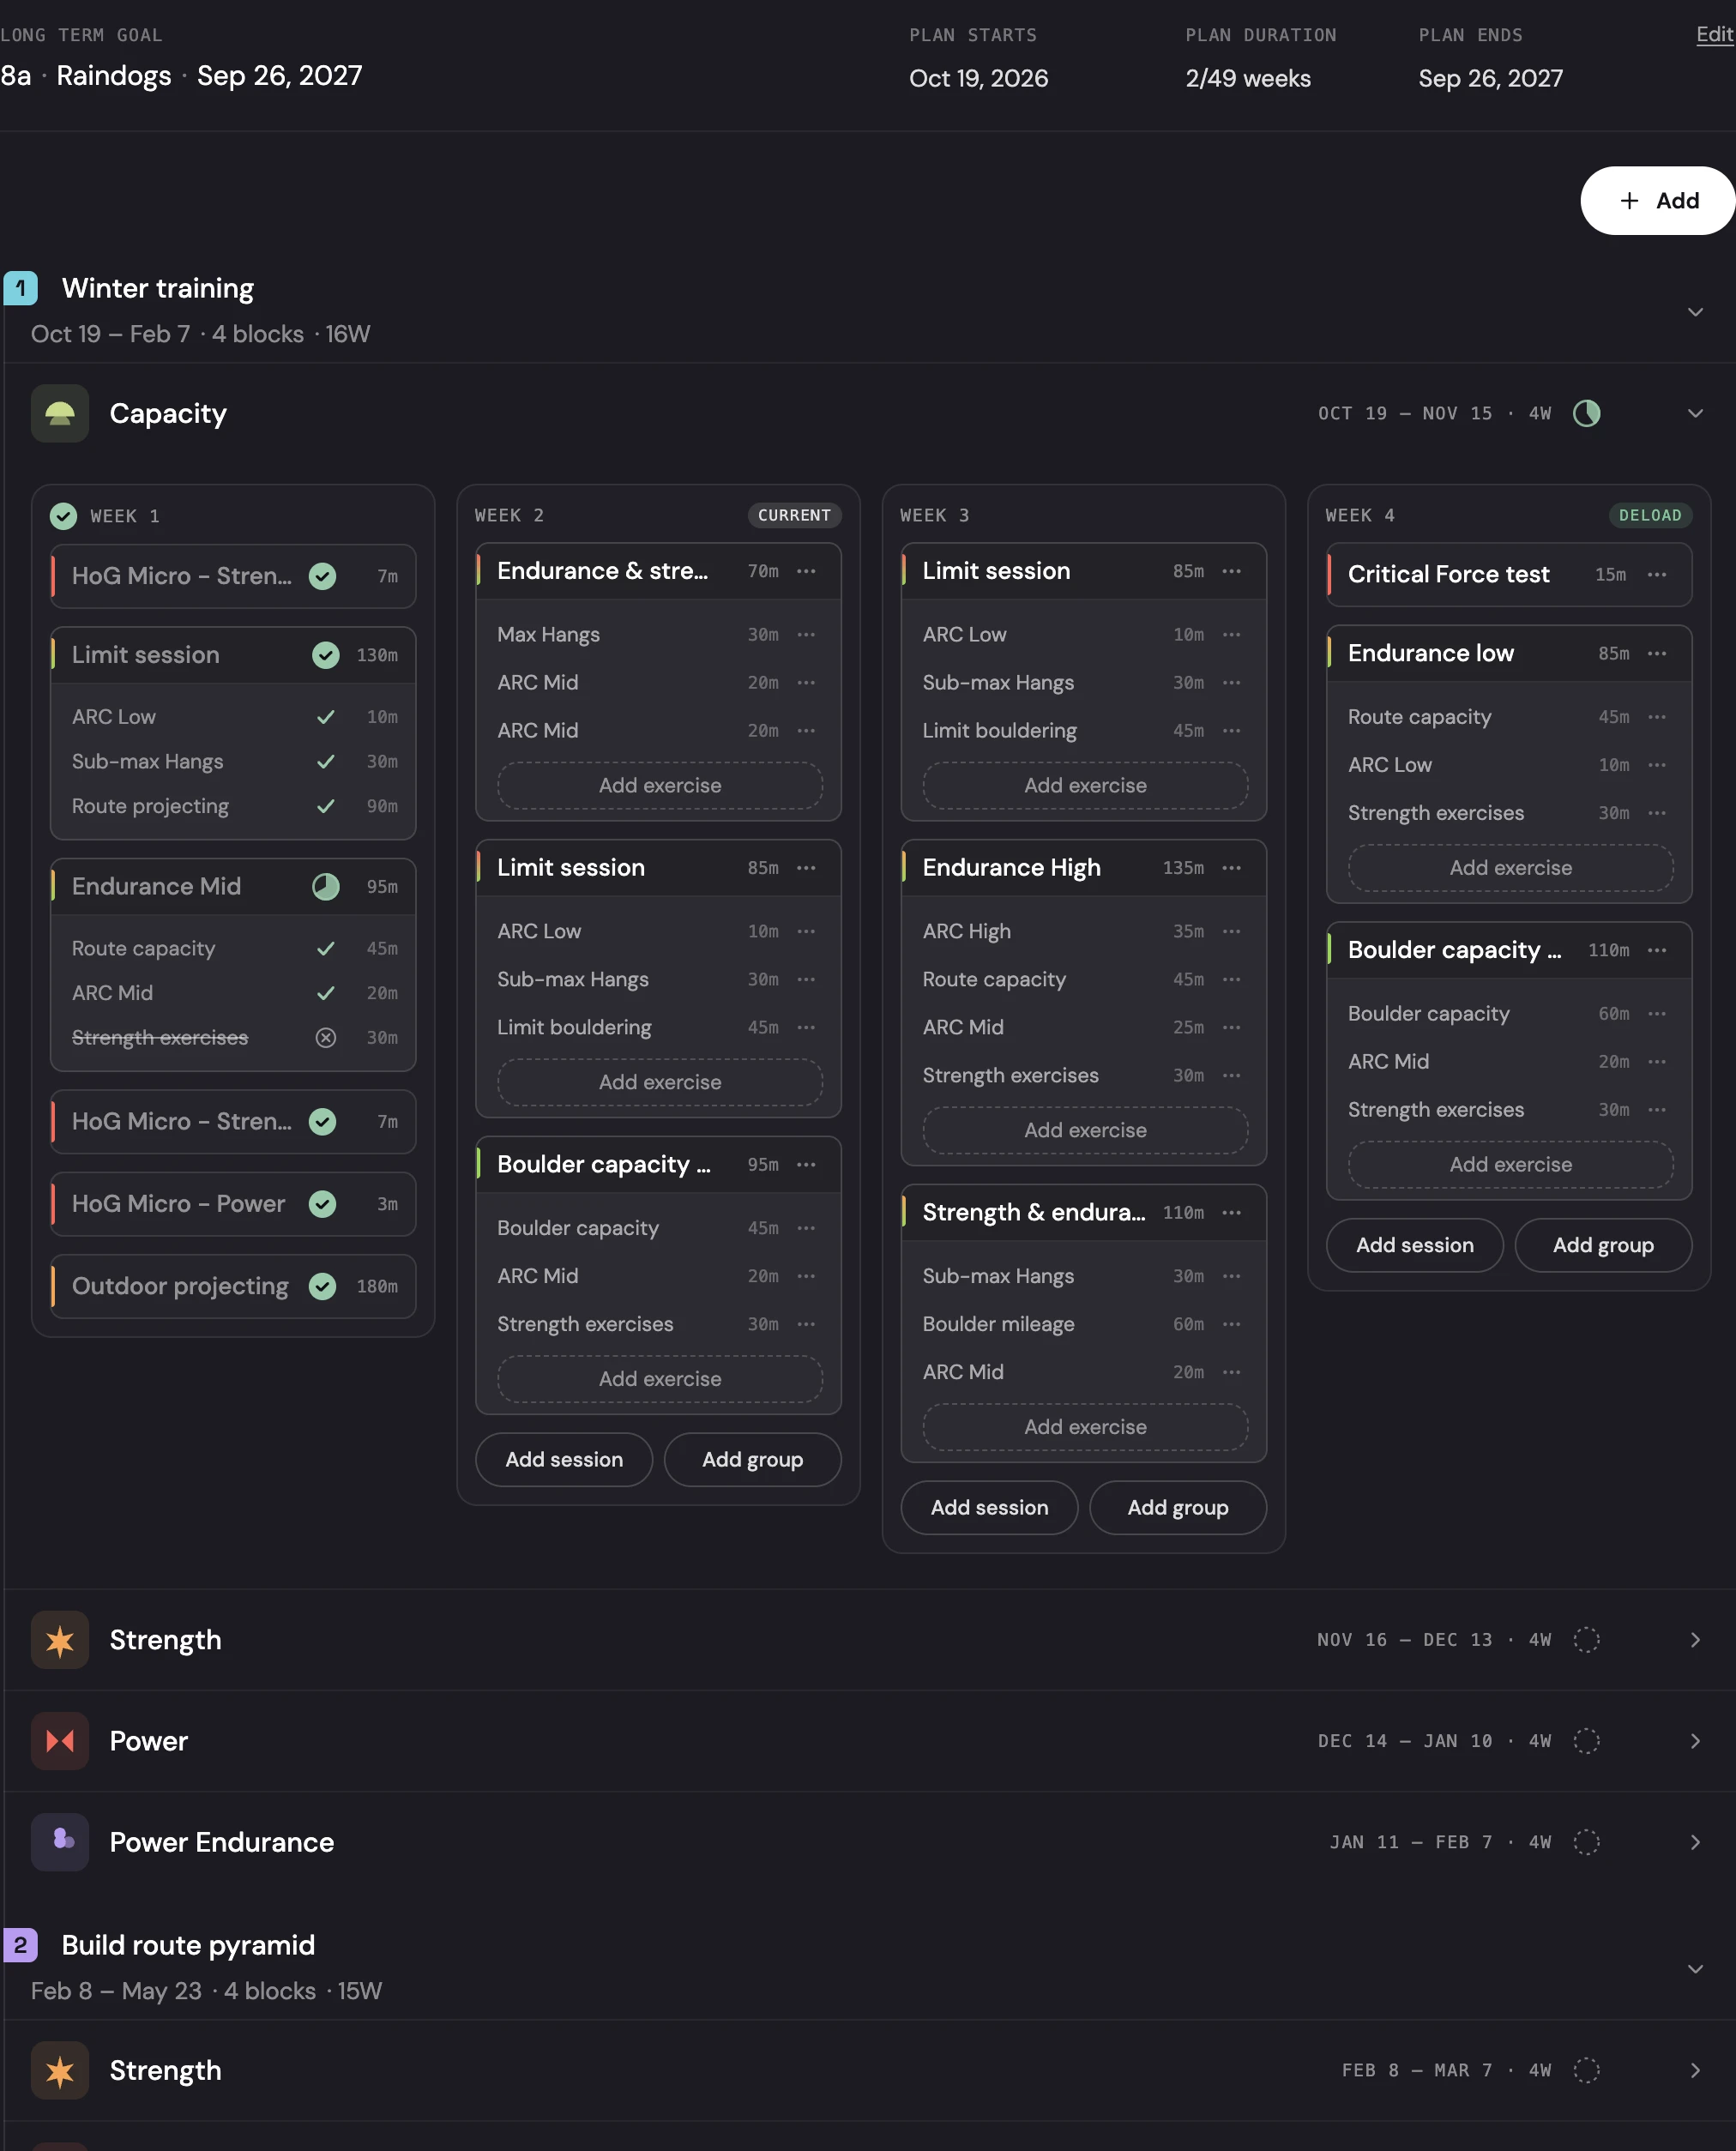The width and height of the screenshot is (1736, 2151).
Task: Collapse the Winter training phase
Action: tap(1695, 312)
